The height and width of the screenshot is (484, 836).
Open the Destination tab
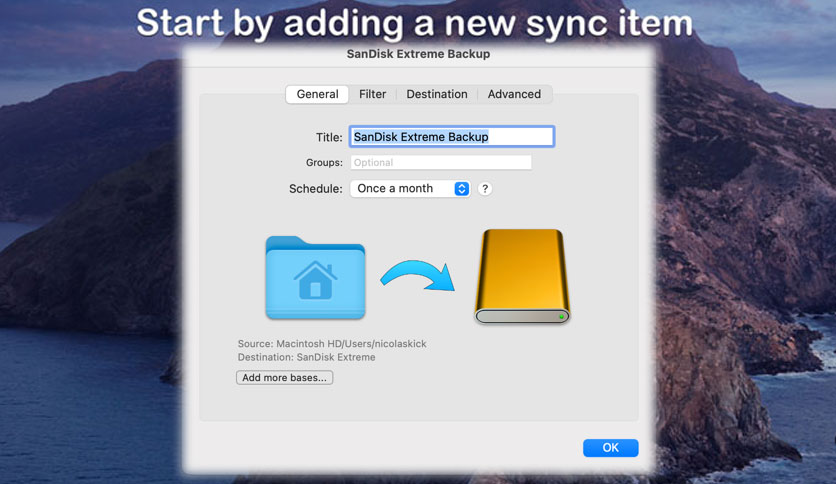[437, 94]
